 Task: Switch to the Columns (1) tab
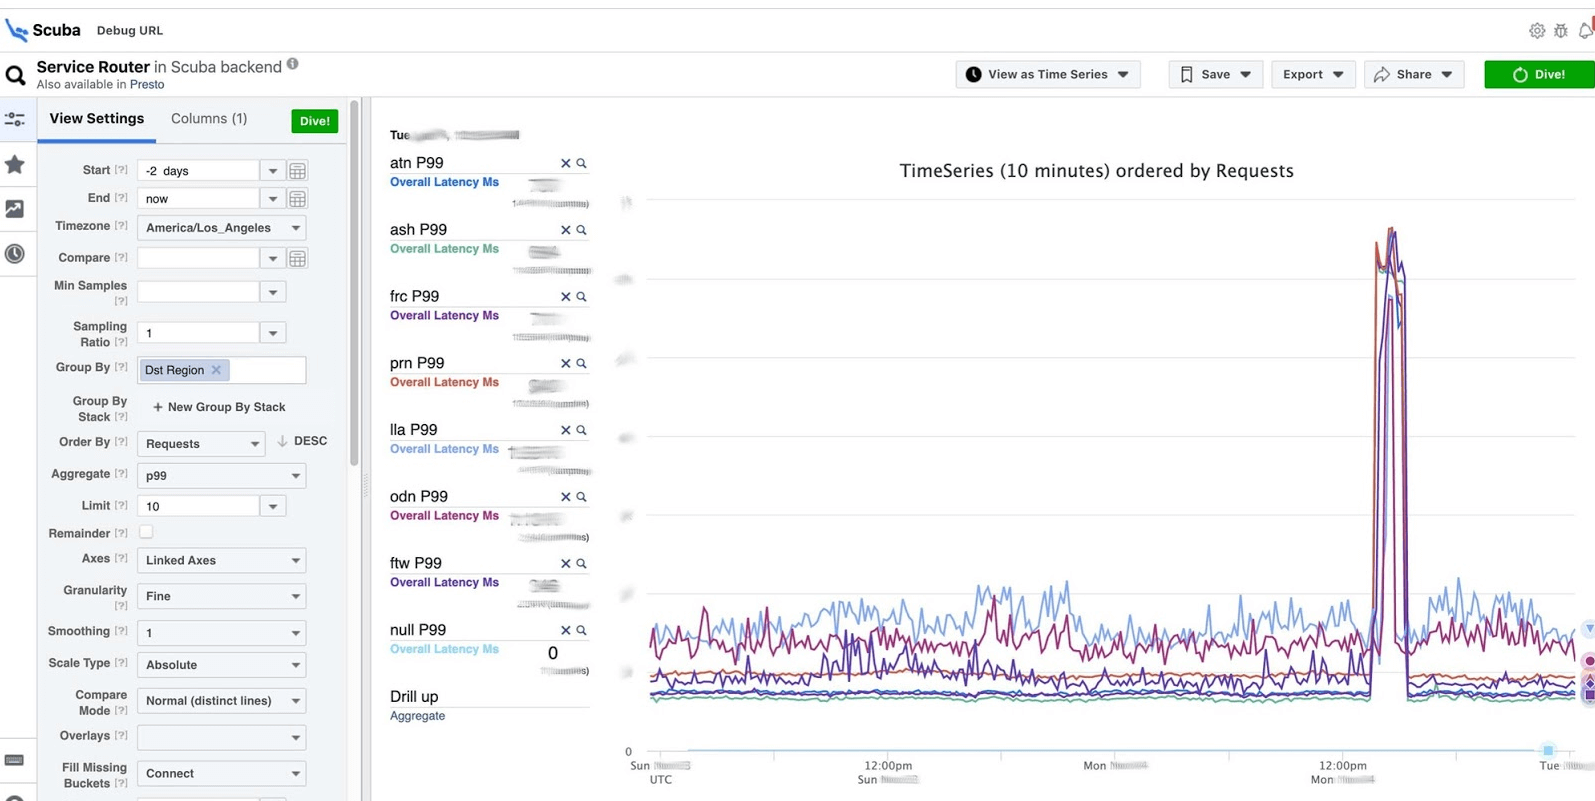click(x=209, y=118)
